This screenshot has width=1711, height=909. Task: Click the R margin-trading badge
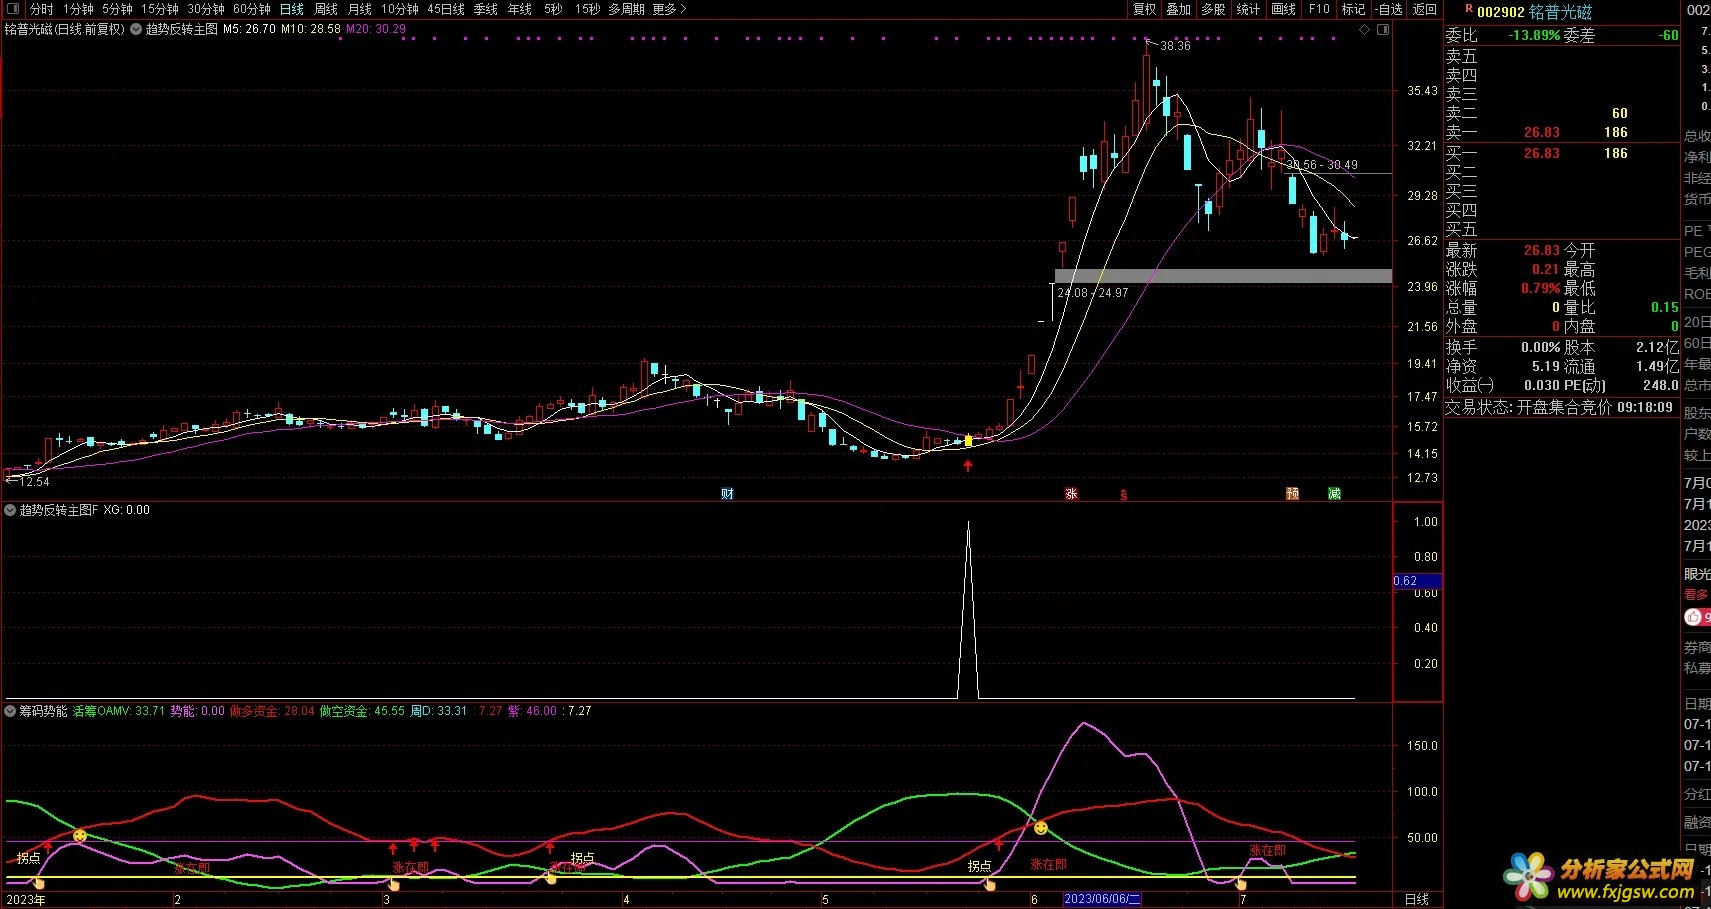click(1469, 8)
